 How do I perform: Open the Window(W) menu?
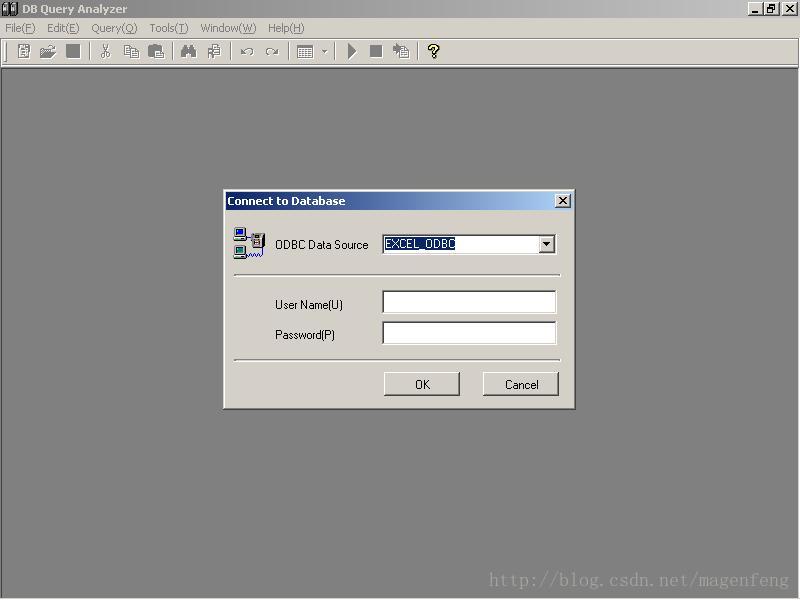[228, 28]
